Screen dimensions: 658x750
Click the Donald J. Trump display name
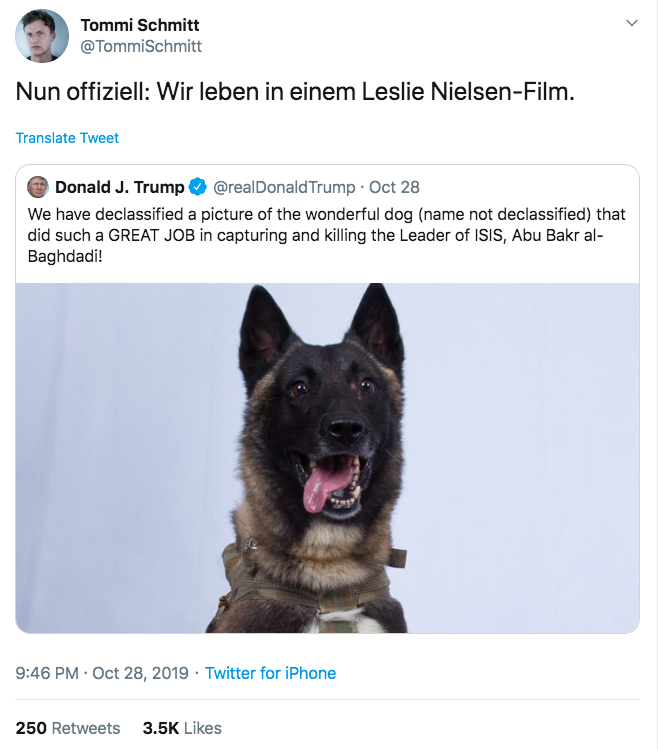click(x=120, y=187)
